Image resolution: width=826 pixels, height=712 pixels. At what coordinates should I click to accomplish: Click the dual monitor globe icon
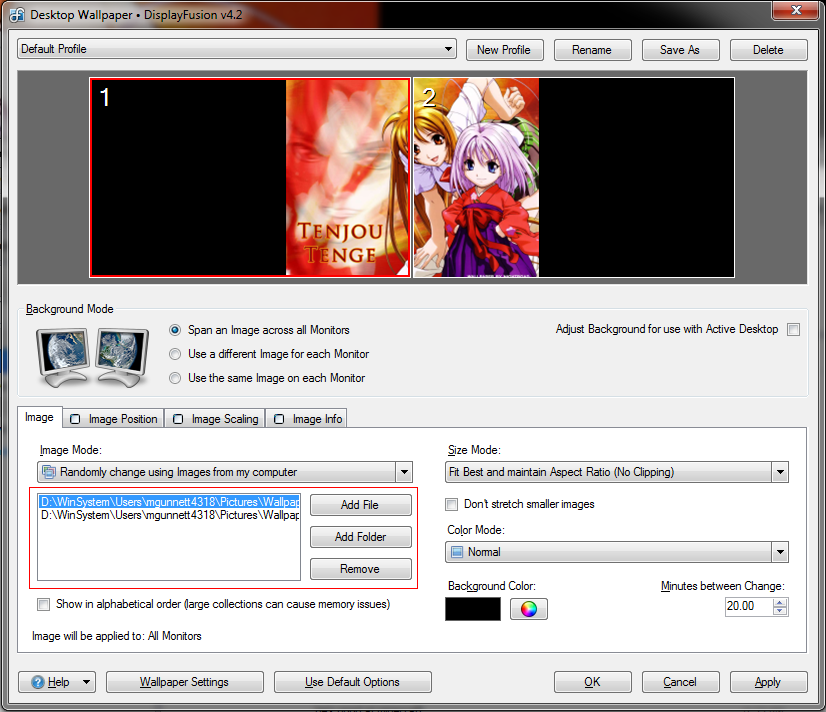(91, 355)
